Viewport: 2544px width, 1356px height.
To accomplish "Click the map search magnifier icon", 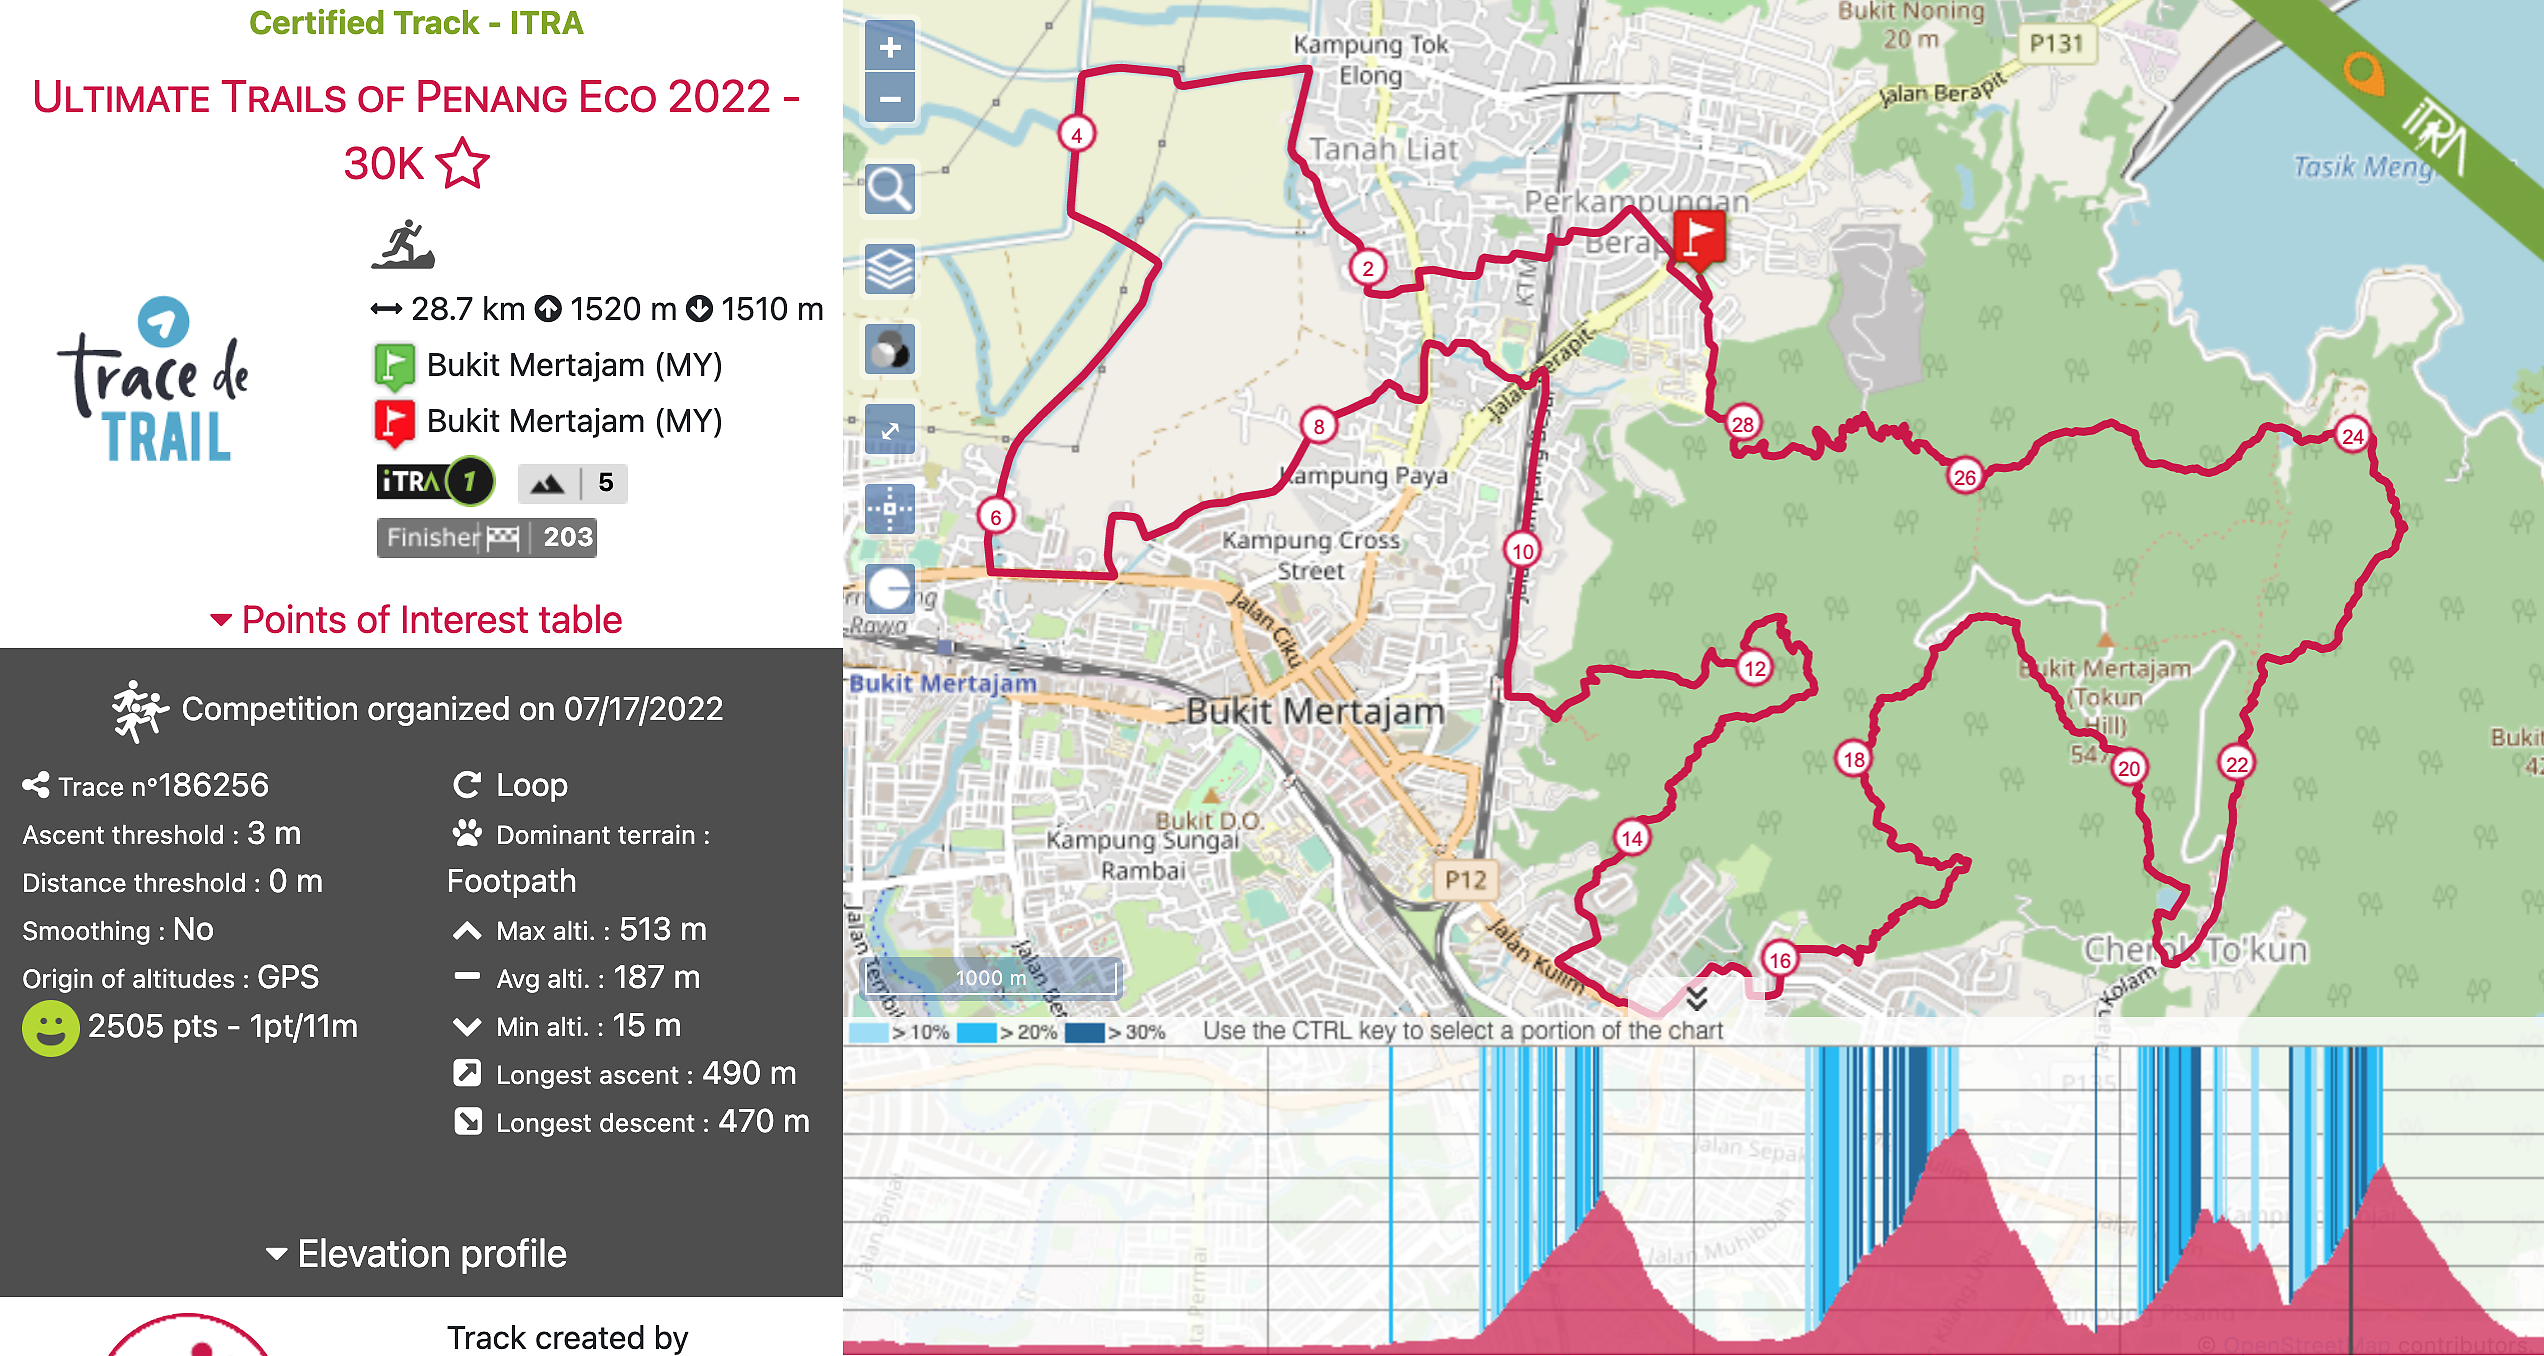I will (x=889, y=189).
